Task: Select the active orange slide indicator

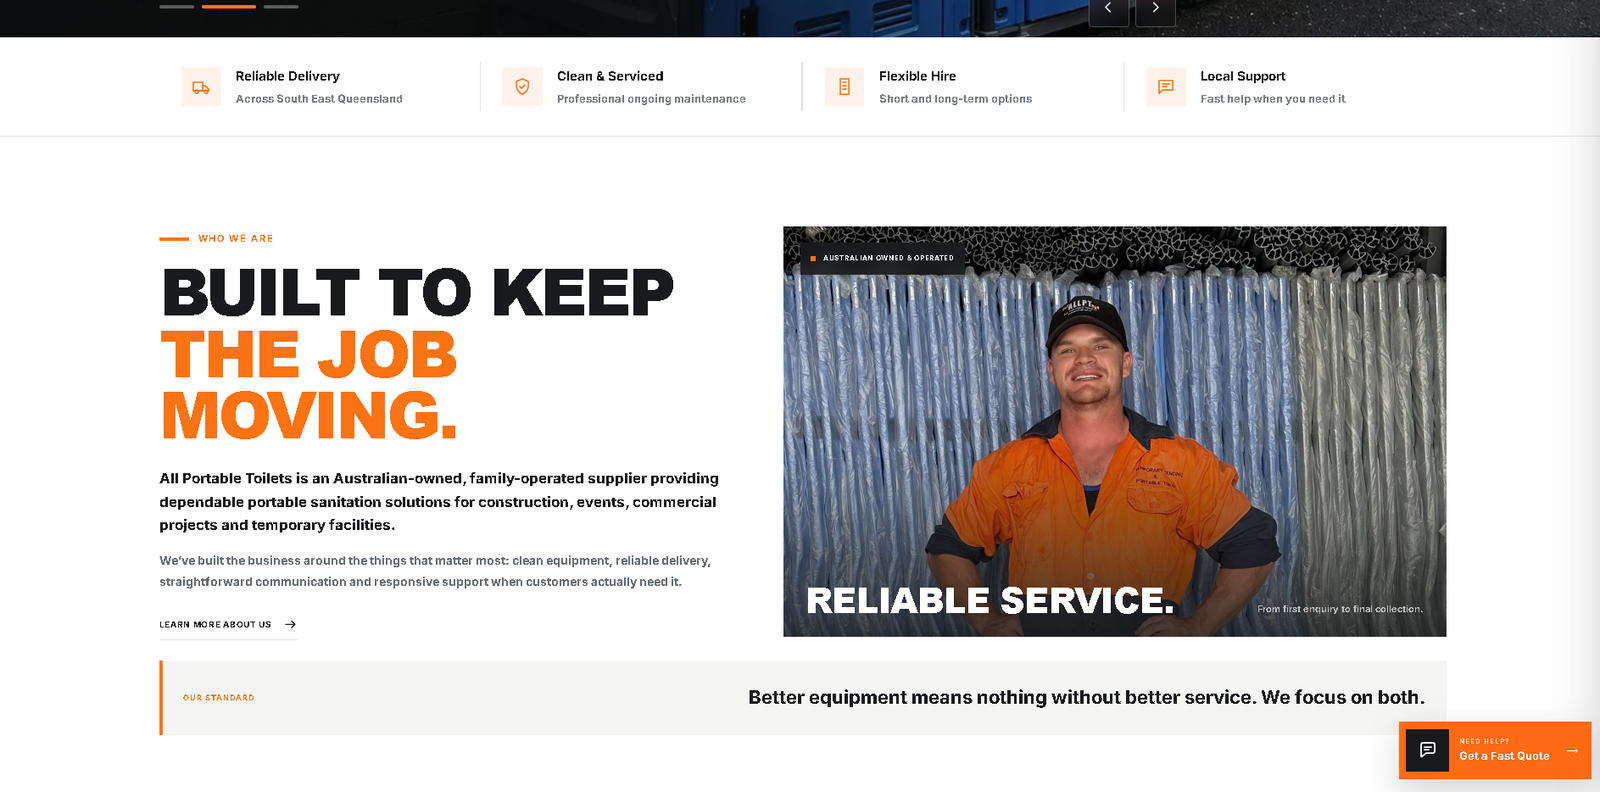Action: [229, 7]
